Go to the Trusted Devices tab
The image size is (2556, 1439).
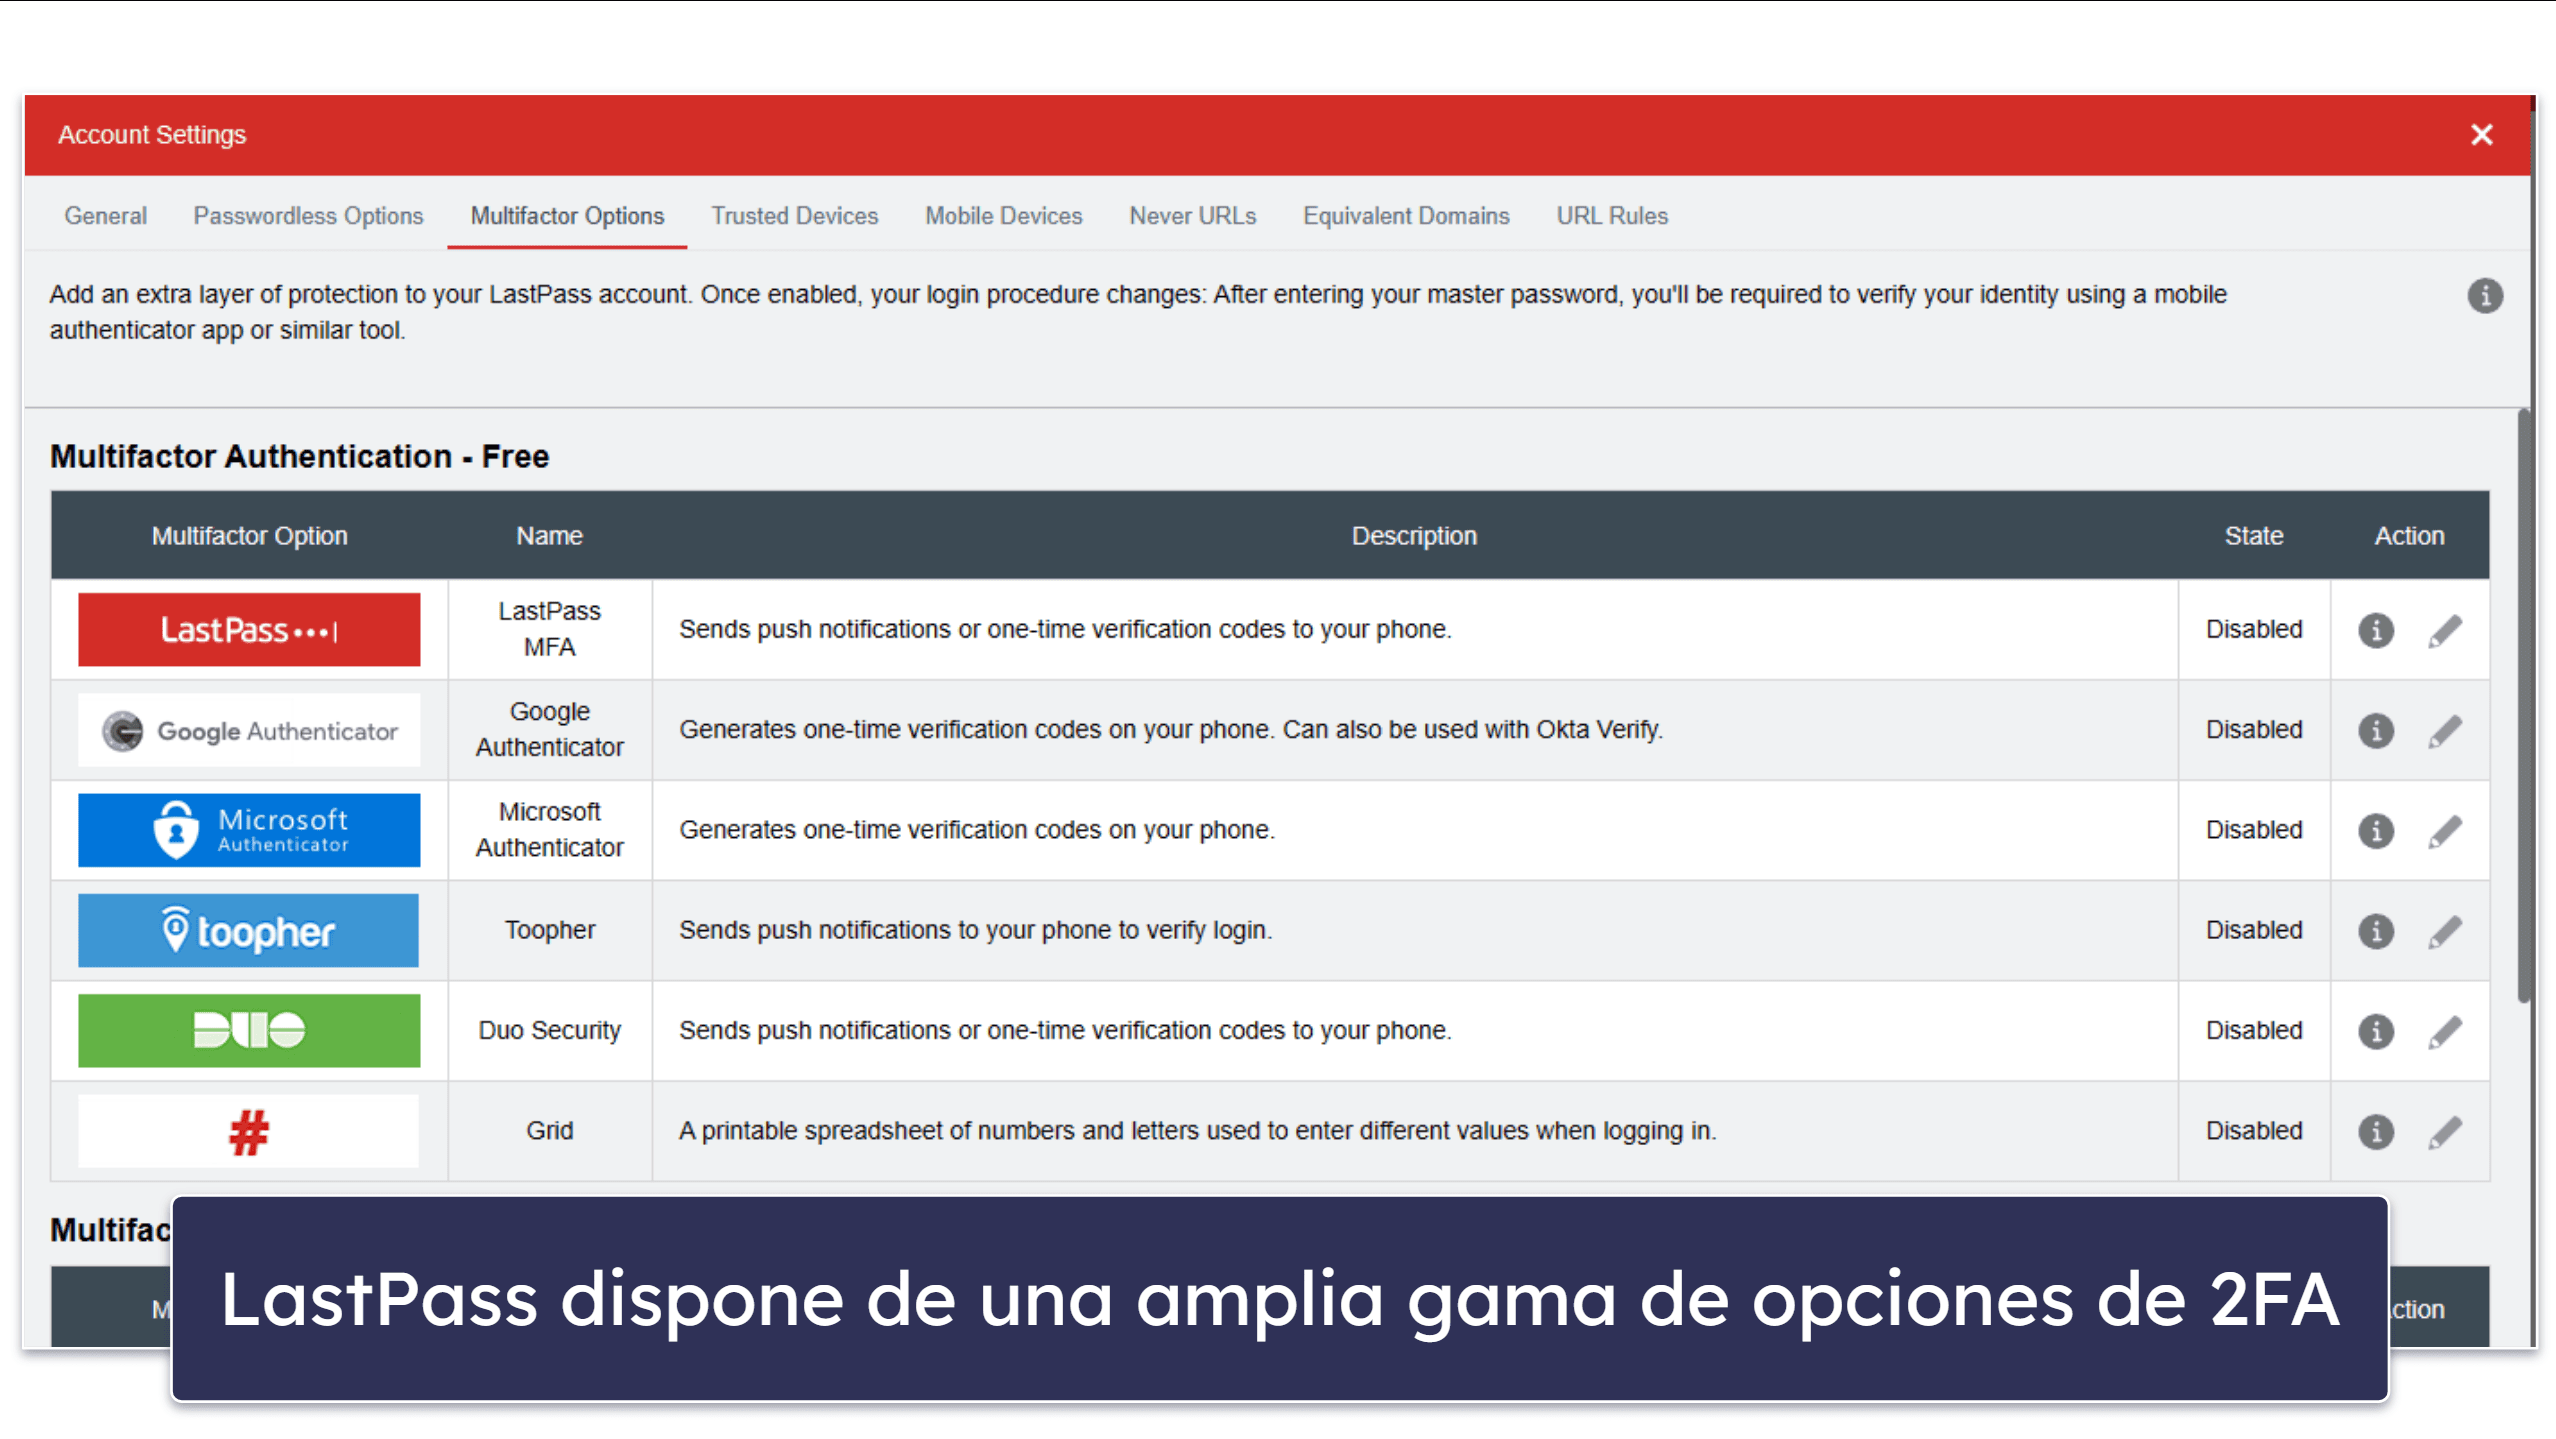pos(795,216)
